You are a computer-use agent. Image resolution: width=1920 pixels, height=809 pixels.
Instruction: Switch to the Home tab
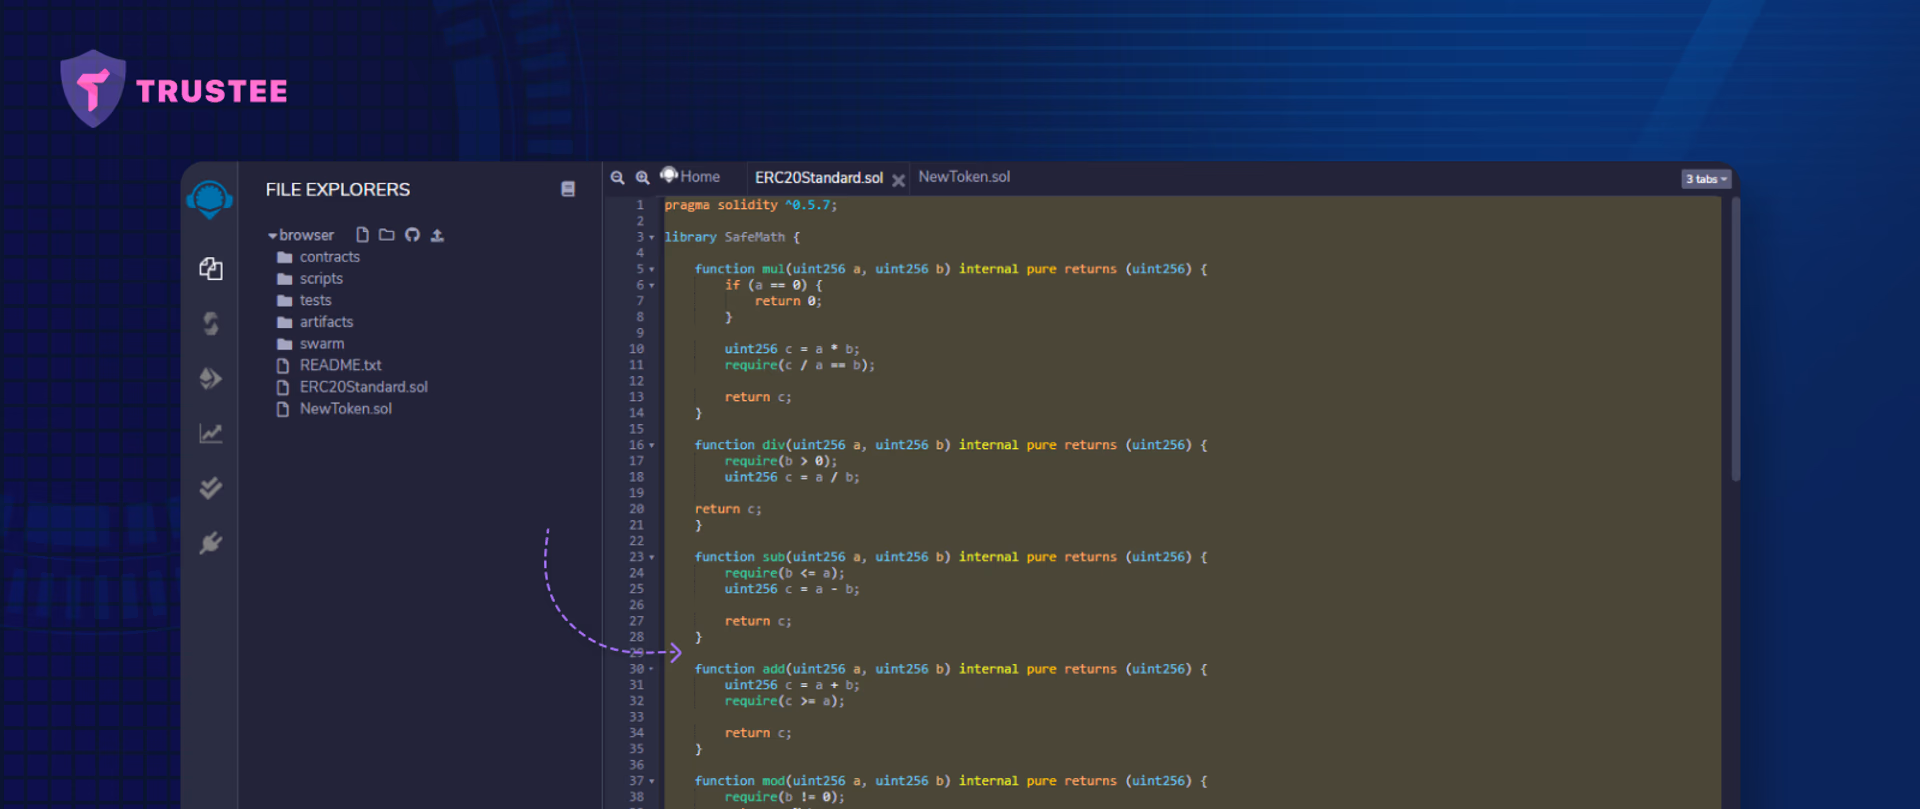click(691, 177)
